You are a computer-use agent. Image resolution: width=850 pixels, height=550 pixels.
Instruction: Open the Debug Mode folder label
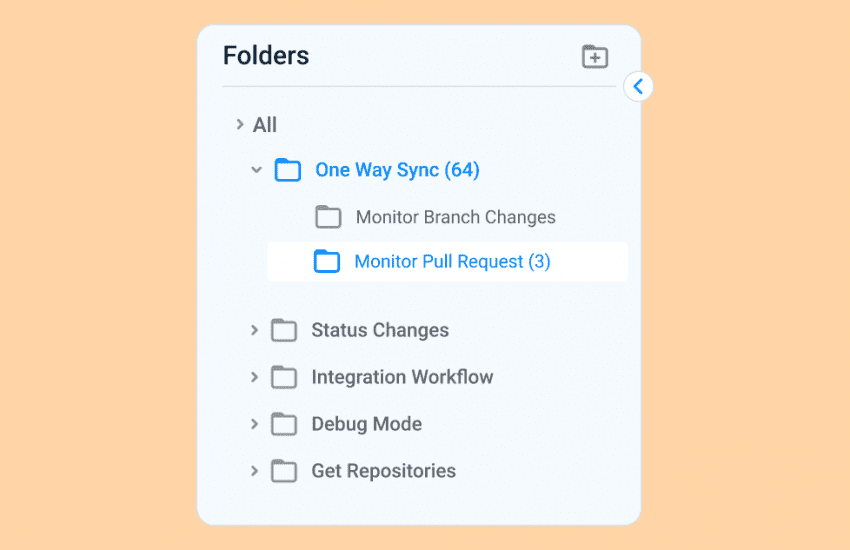click(x=366, y=424)
